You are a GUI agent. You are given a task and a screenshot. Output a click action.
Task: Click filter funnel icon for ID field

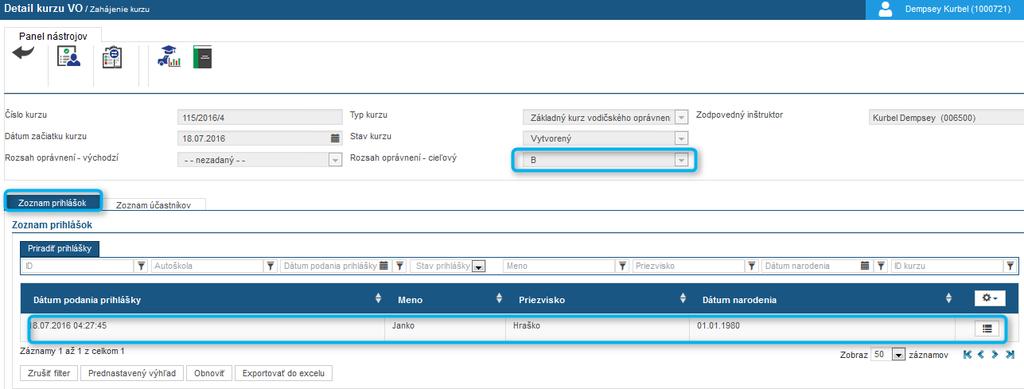[141, 266]
